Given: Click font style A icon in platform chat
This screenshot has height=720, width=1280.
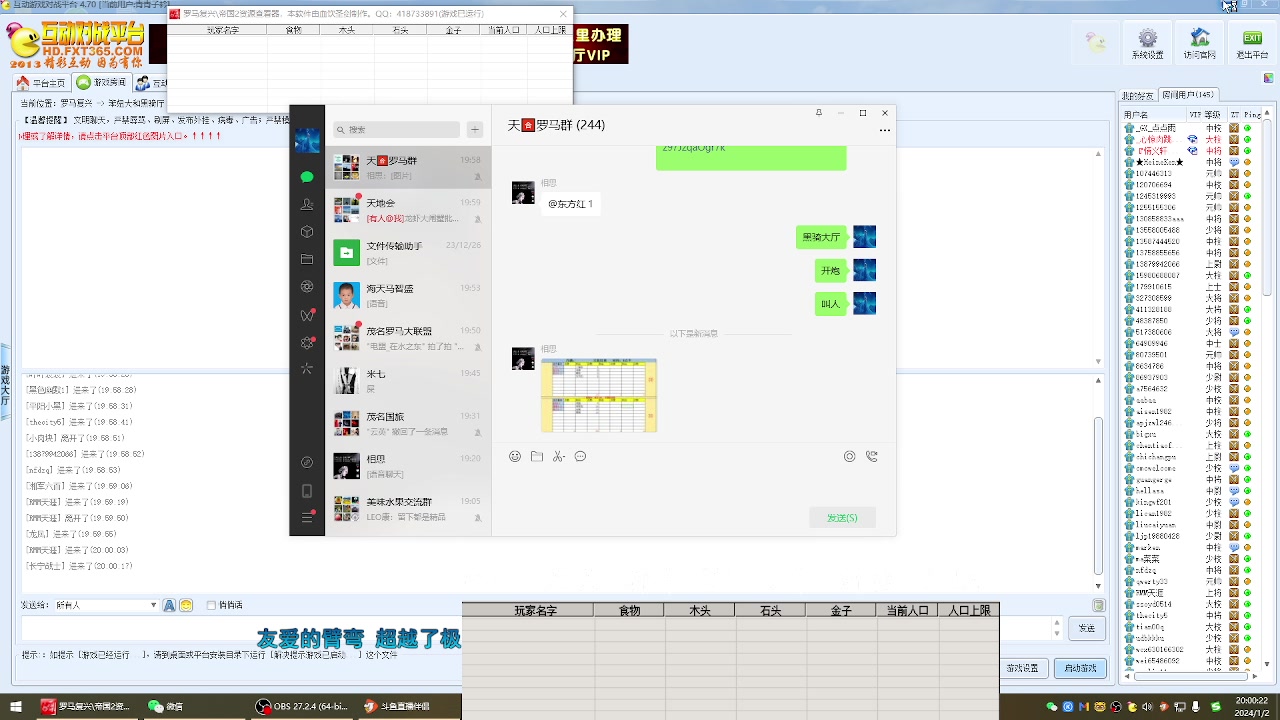Looking at the screenshot, I should (x=169, y=605).
